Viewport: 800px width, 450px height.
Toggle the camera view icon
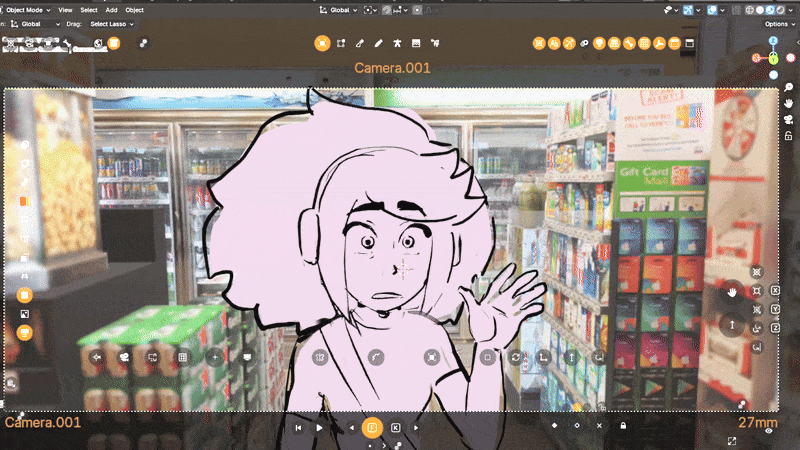coord(788,119)
